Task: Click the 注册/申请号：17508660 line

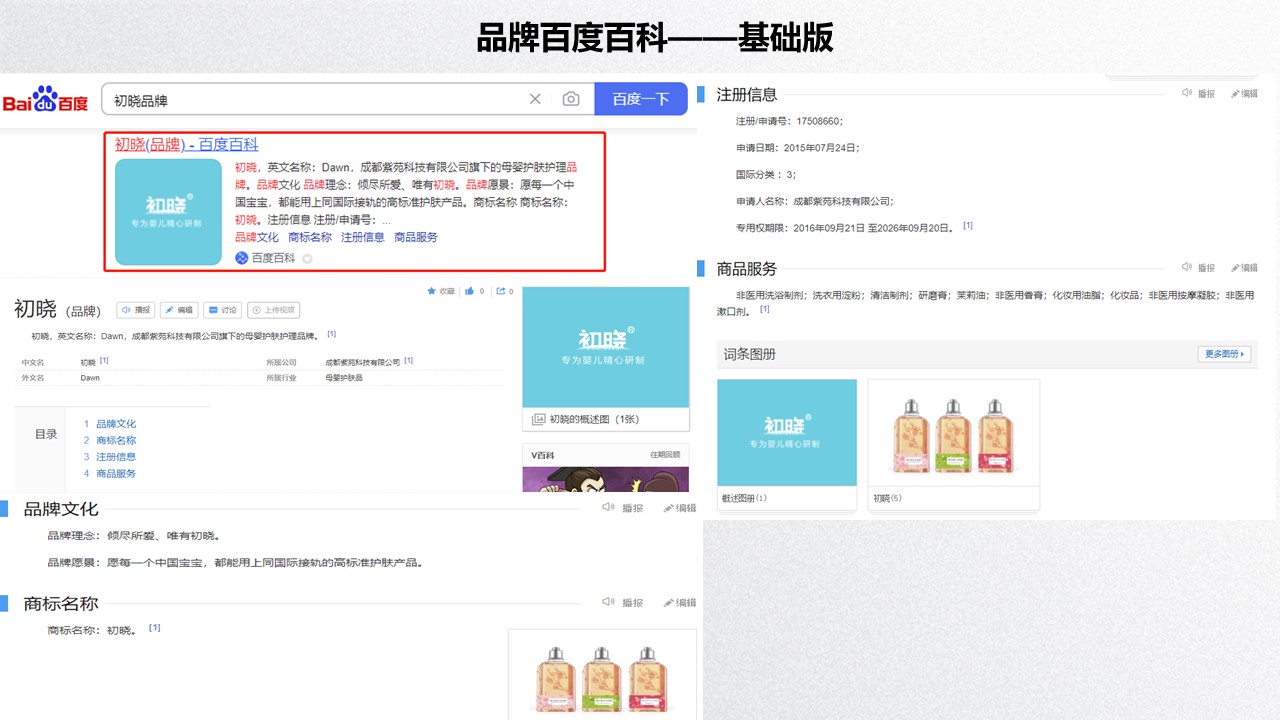Action: [790, 121]
